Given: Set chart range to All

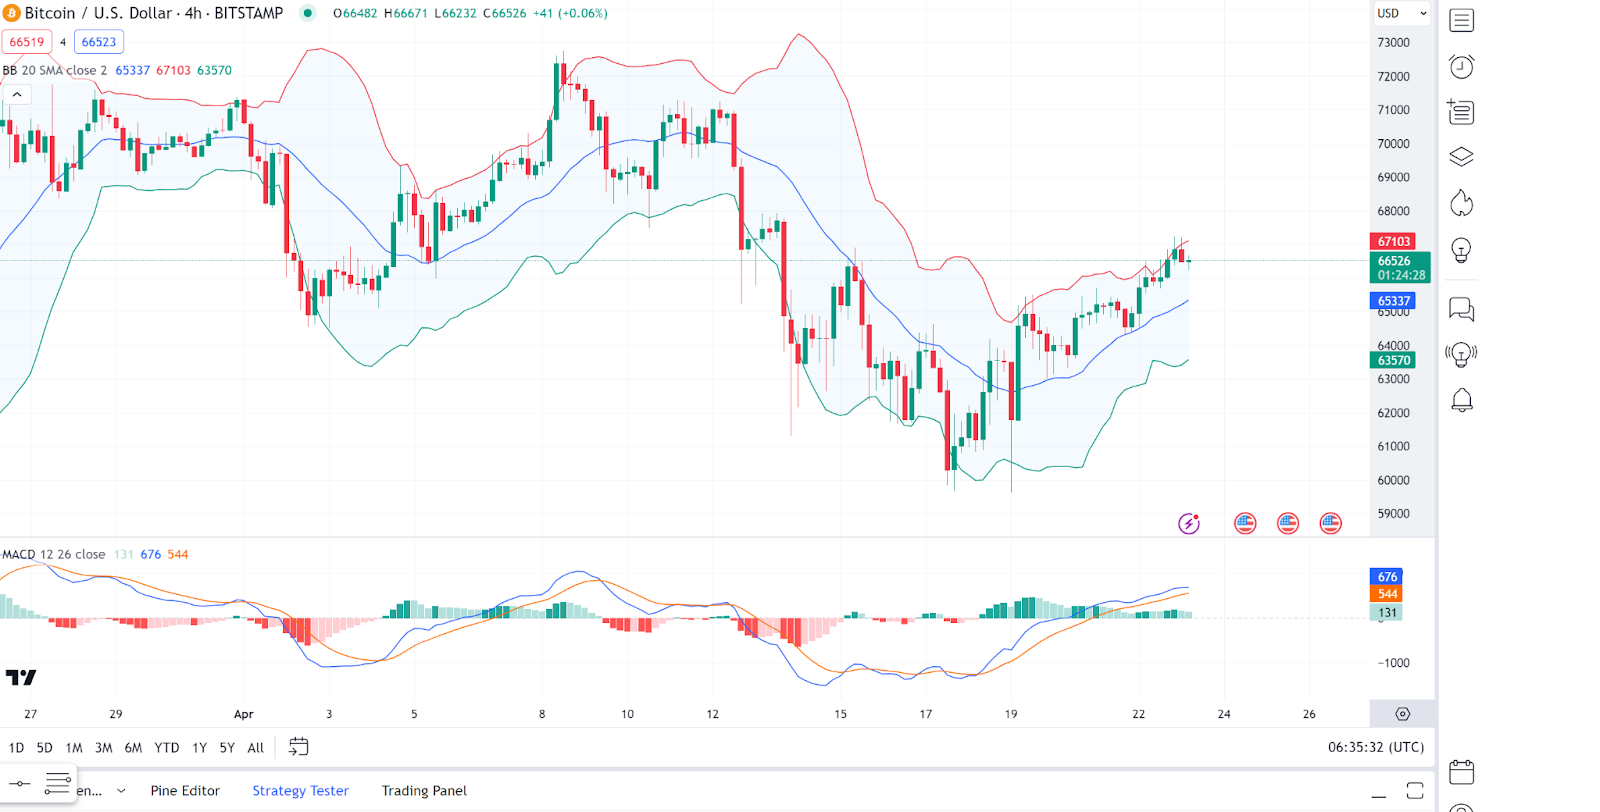Looking at the screenshot, I should [256, 748].
